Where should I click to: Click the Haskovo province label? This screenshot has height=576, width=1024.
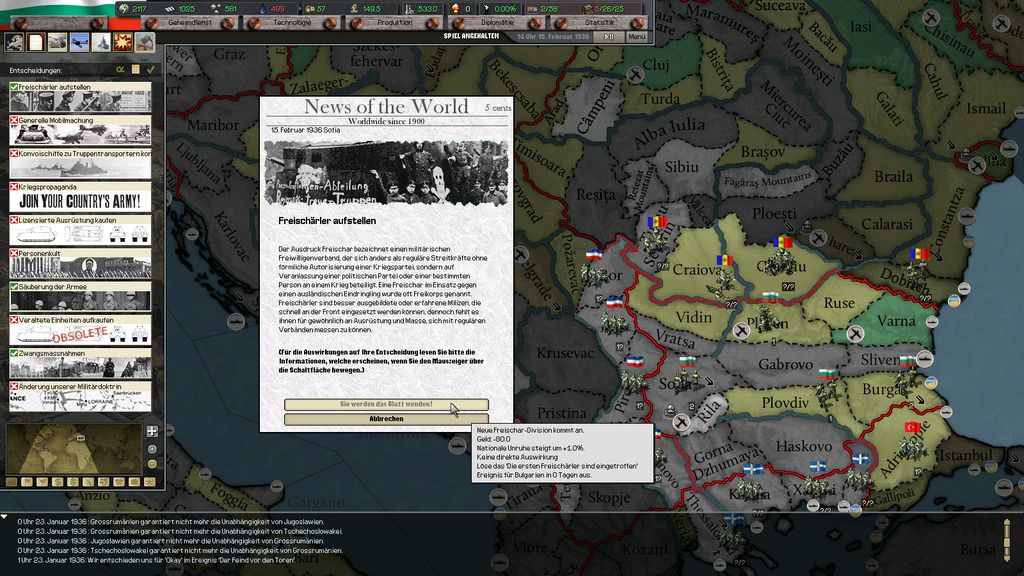click(x=804, y=447)
